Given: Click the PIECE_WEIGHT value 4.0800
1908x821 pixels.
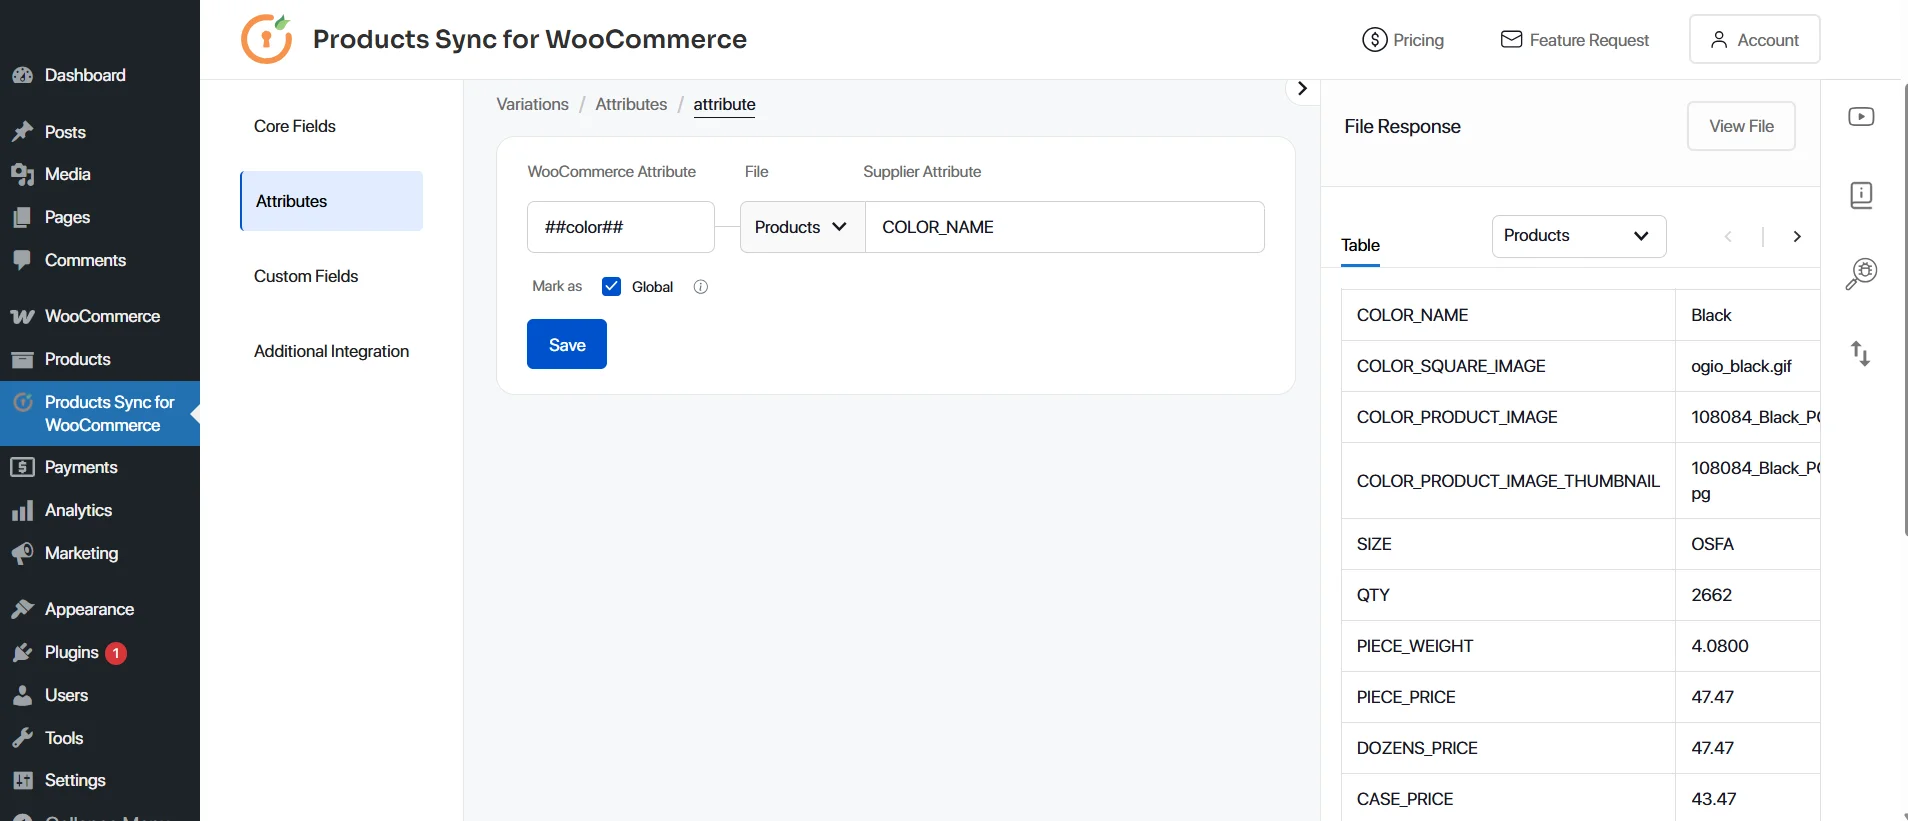Looking at the screenshot, I should tap(1720, 646).
